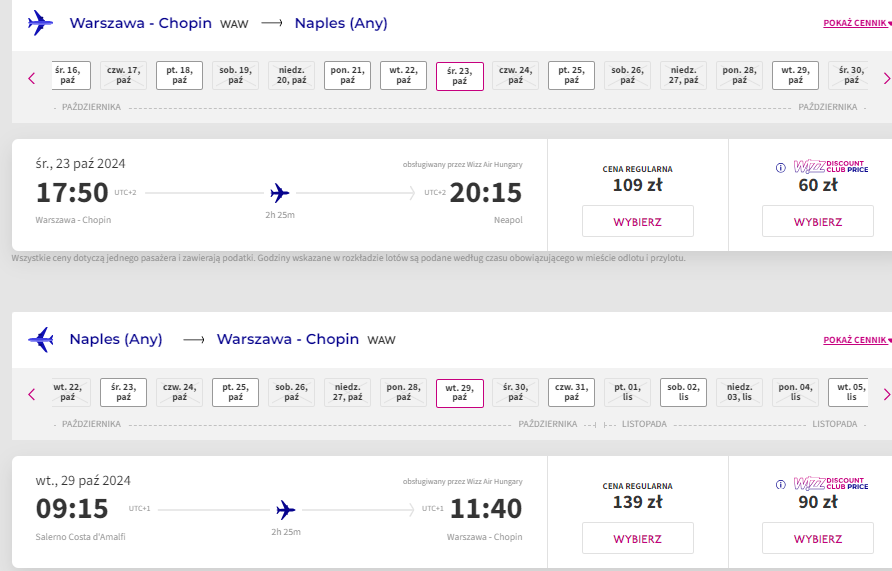Expand return POKAŻ CENNIK price list
Screen dimensions: 892x571
(x=857, y=340)
